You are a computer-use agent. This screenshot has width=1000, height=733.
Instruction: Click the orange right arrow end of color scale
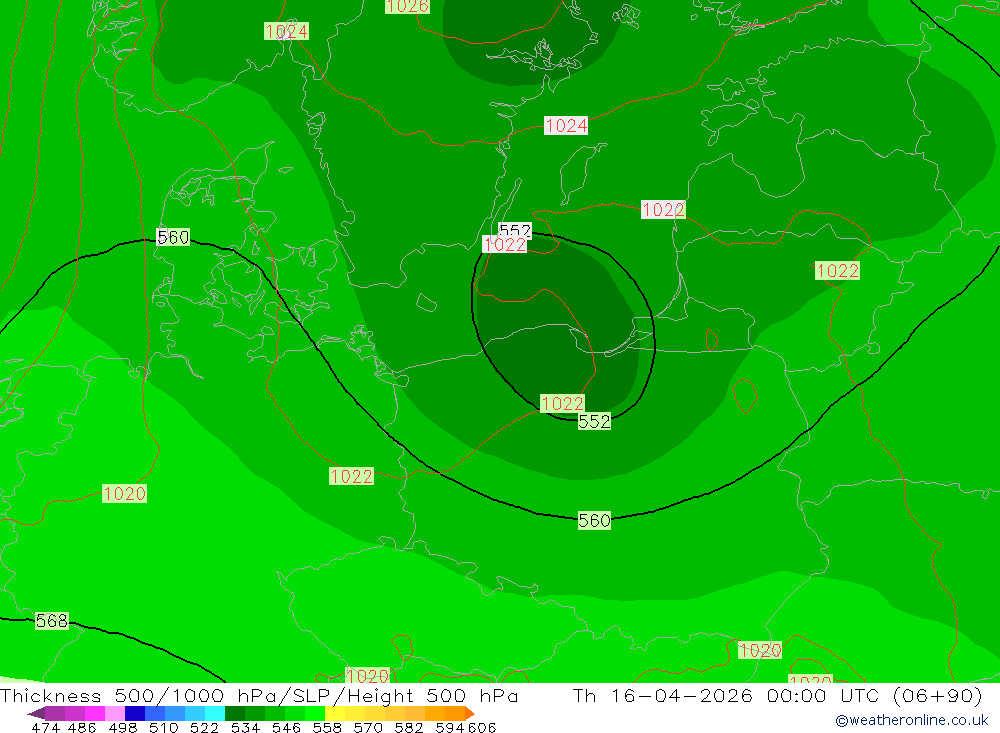469,713
